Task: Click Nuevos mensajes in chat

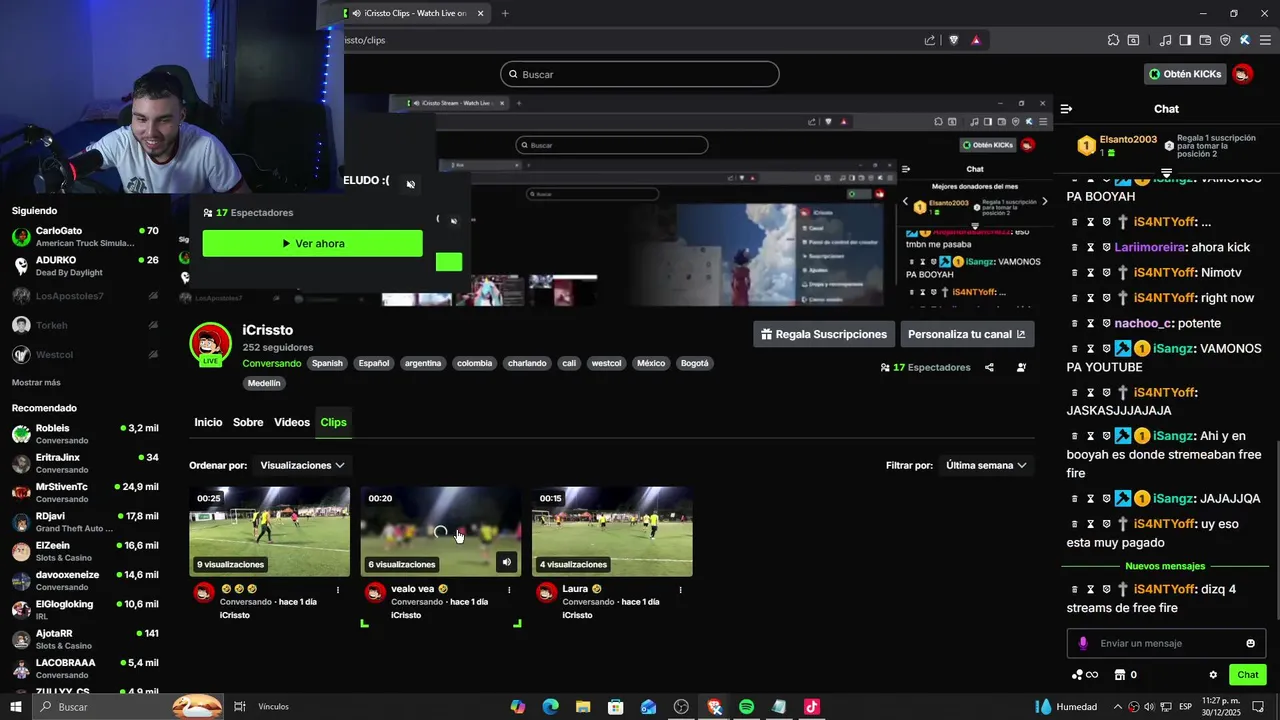Action: pos(1165,566)
